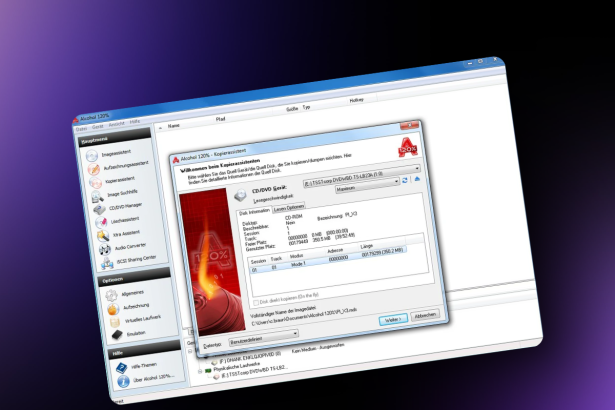Launch the Audio Converter
The width and height of the screenshot is (615, 410).
click(x=130, y=246)
